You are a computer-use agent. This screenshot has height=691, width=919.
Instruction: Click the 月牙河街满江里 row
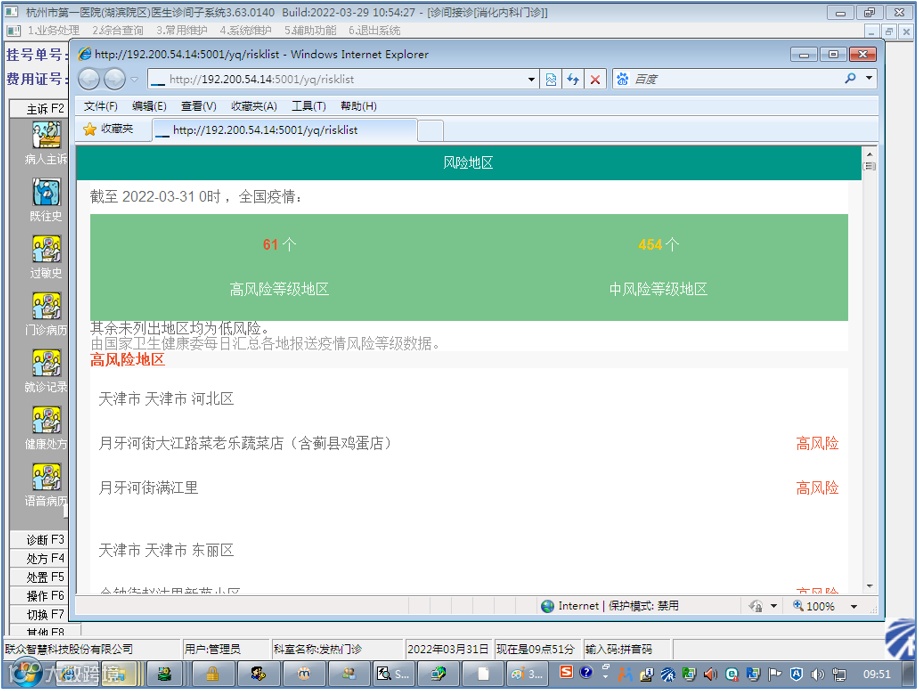coord(468,488)
